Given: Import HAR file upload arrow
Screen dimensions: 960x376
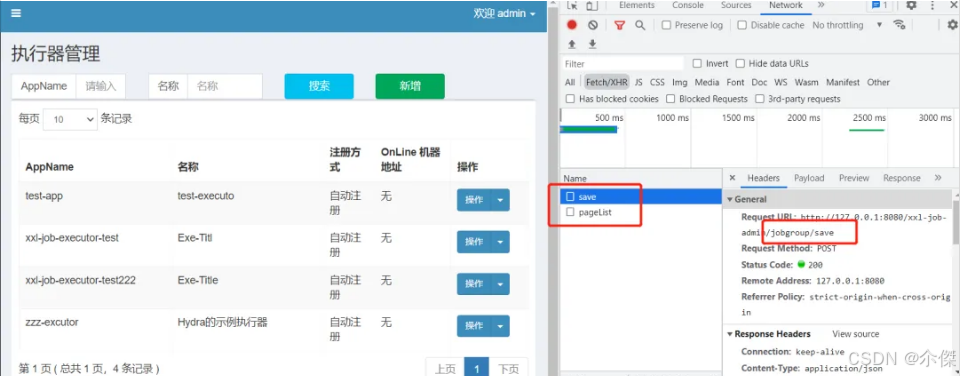Looking at the screenshot, I should tap(572, 44).
